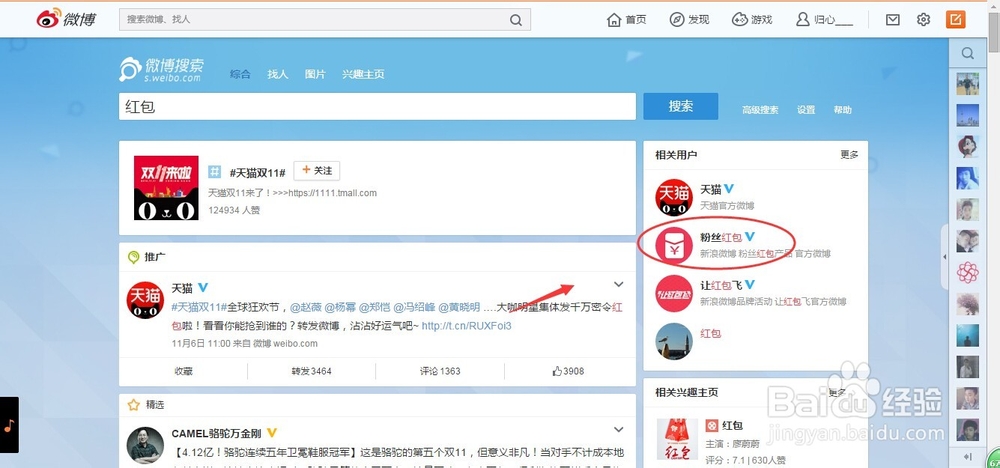Click the 收藏 button on the 天猫 post
The width and height of the screenshot is (1000, 468).
184,371
